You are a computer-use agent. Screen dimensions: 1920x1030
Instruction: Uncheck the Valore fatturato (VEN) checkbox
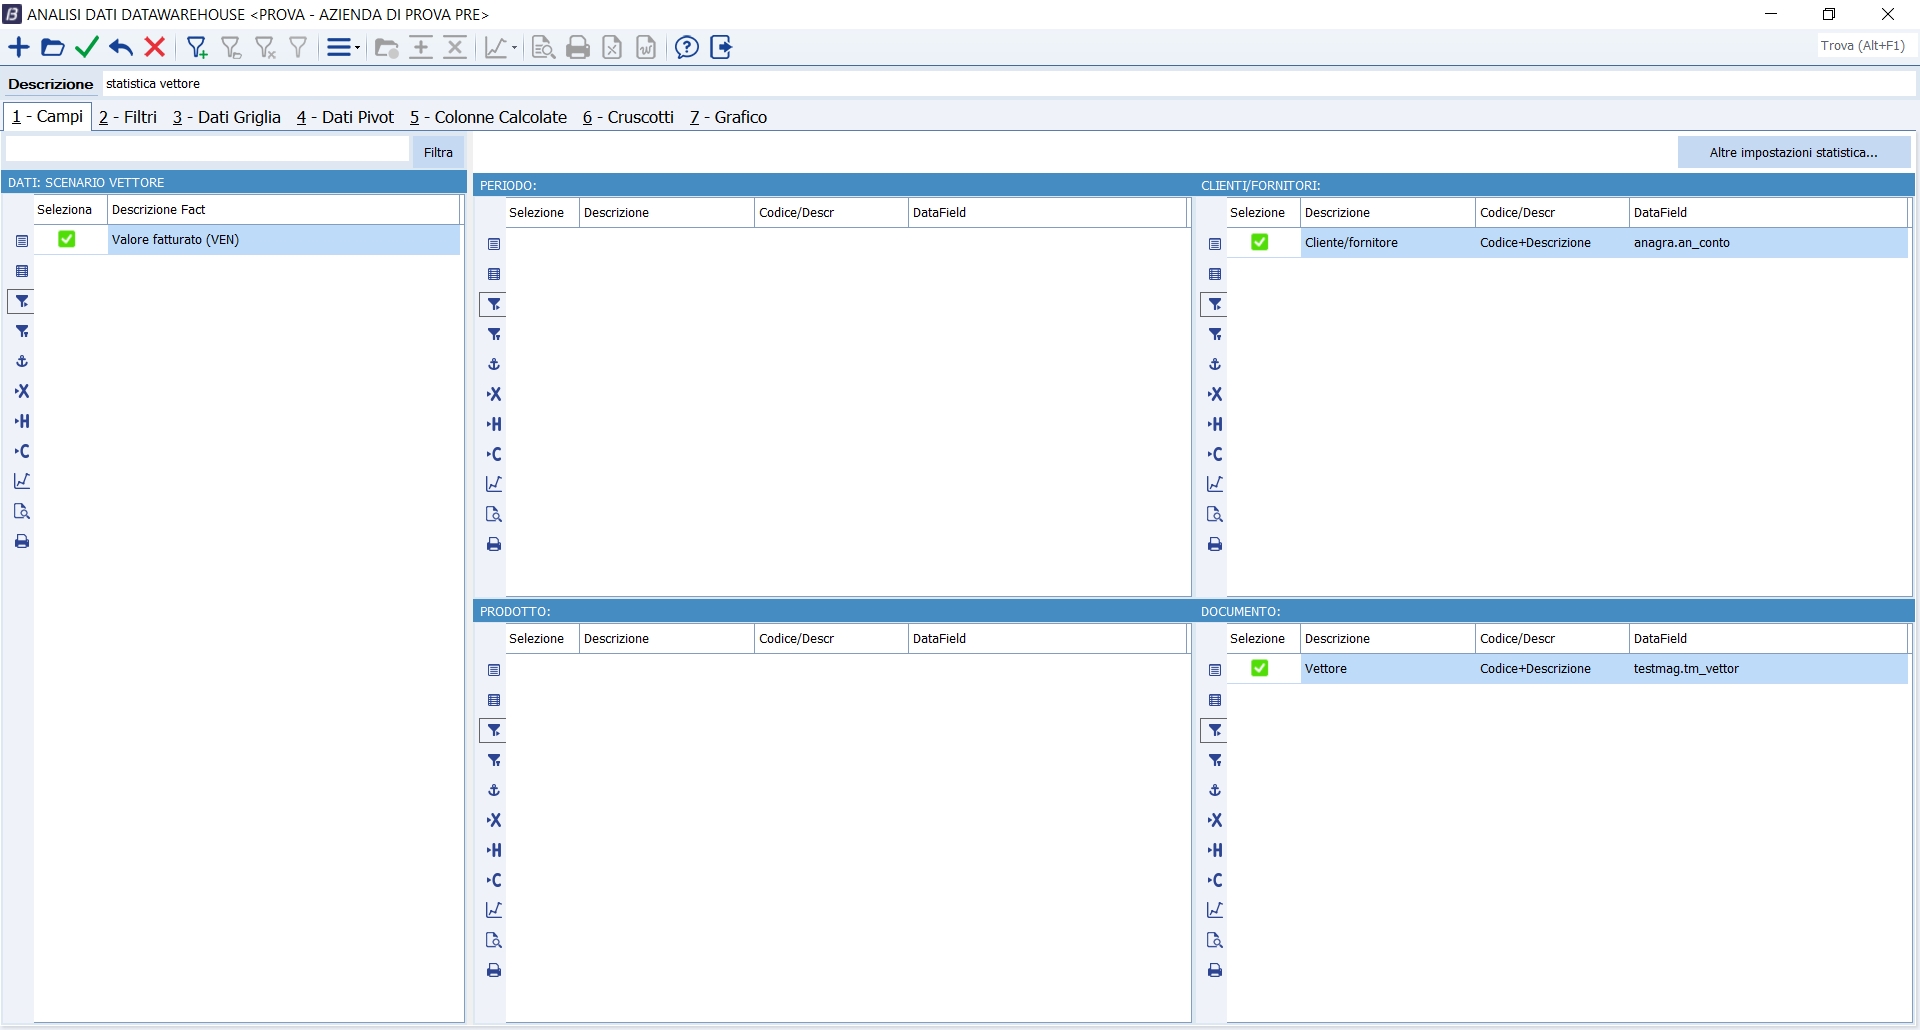click(x=67, y=239)
